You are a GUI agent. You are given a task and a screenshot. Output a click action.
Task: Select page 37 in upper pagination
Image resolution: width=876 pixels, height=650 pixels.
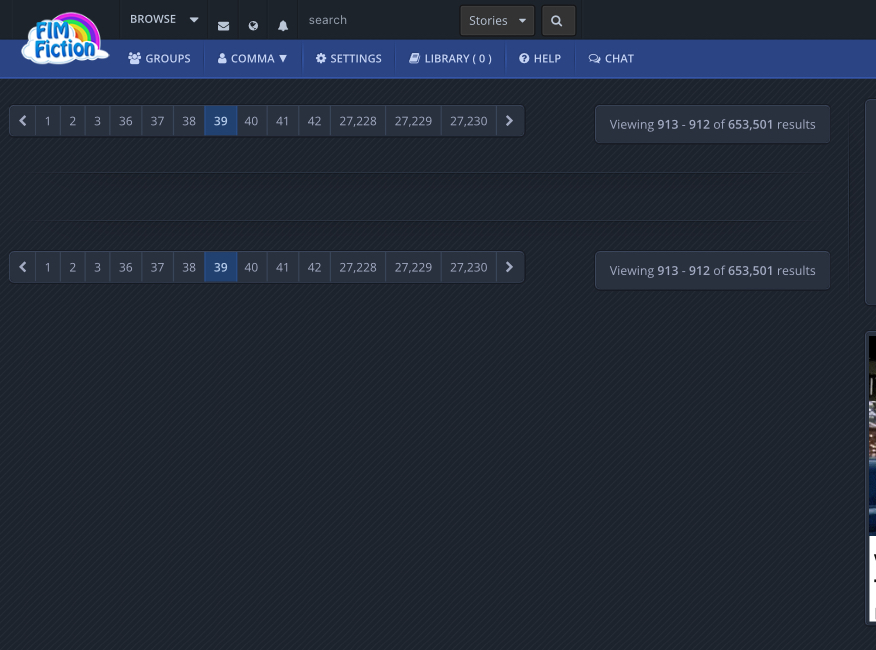point(158,121)
